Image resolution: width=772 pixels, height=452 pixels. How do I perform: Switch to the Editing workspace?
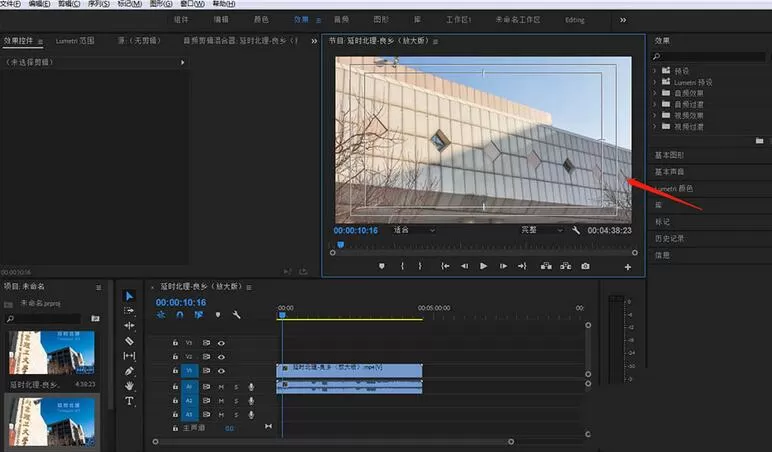point(575,20)
